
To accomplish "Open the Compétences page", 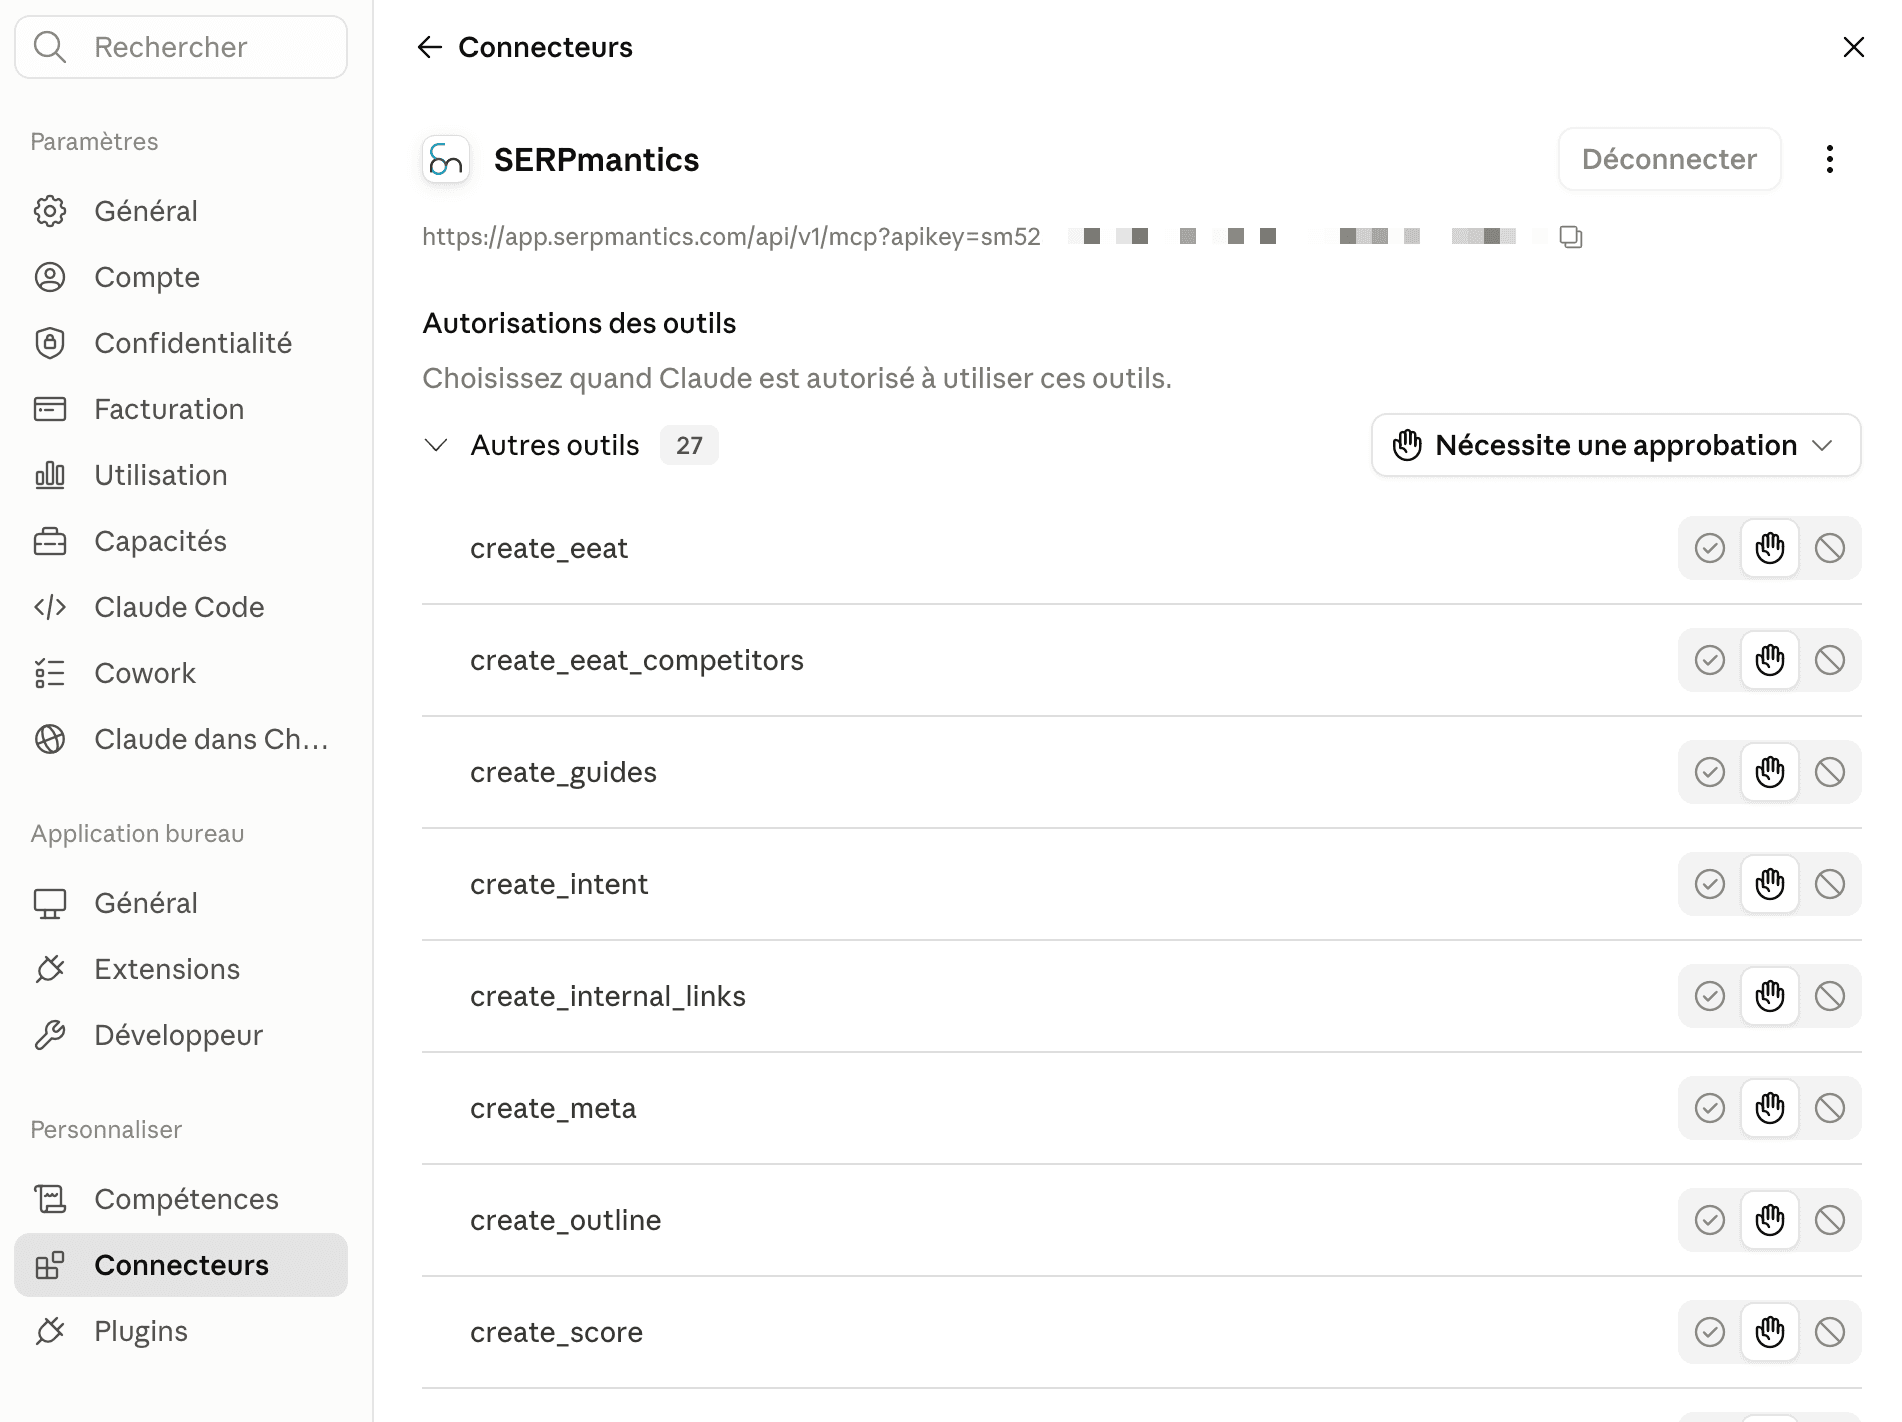I will pos(181,1199).
